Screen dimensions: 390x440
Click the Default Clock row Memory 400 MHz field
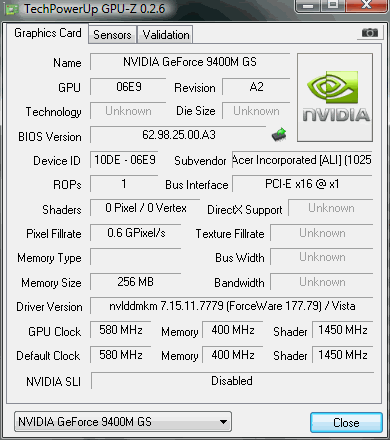pyautogui.click(x=233, y=355)
